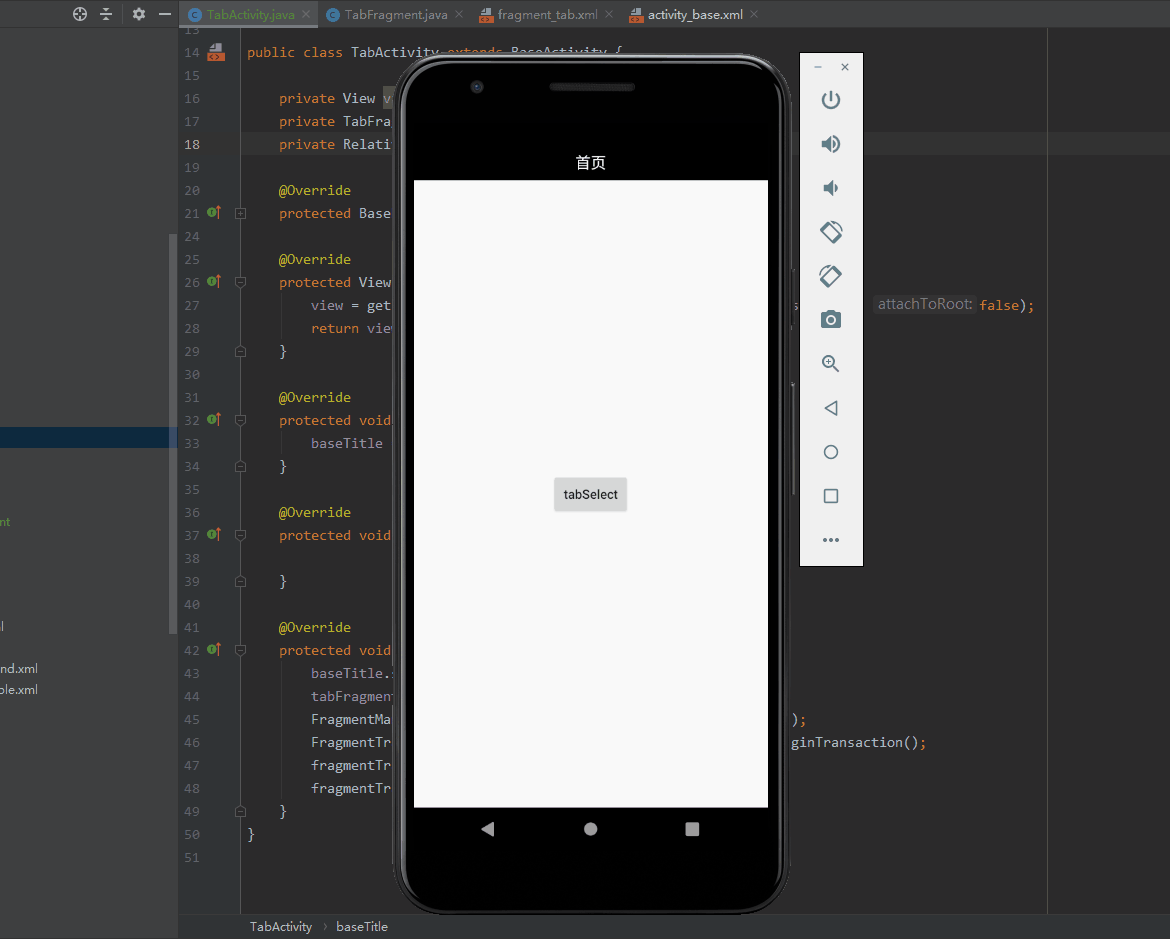Open project panel settings gear

[x=139, y=13]
